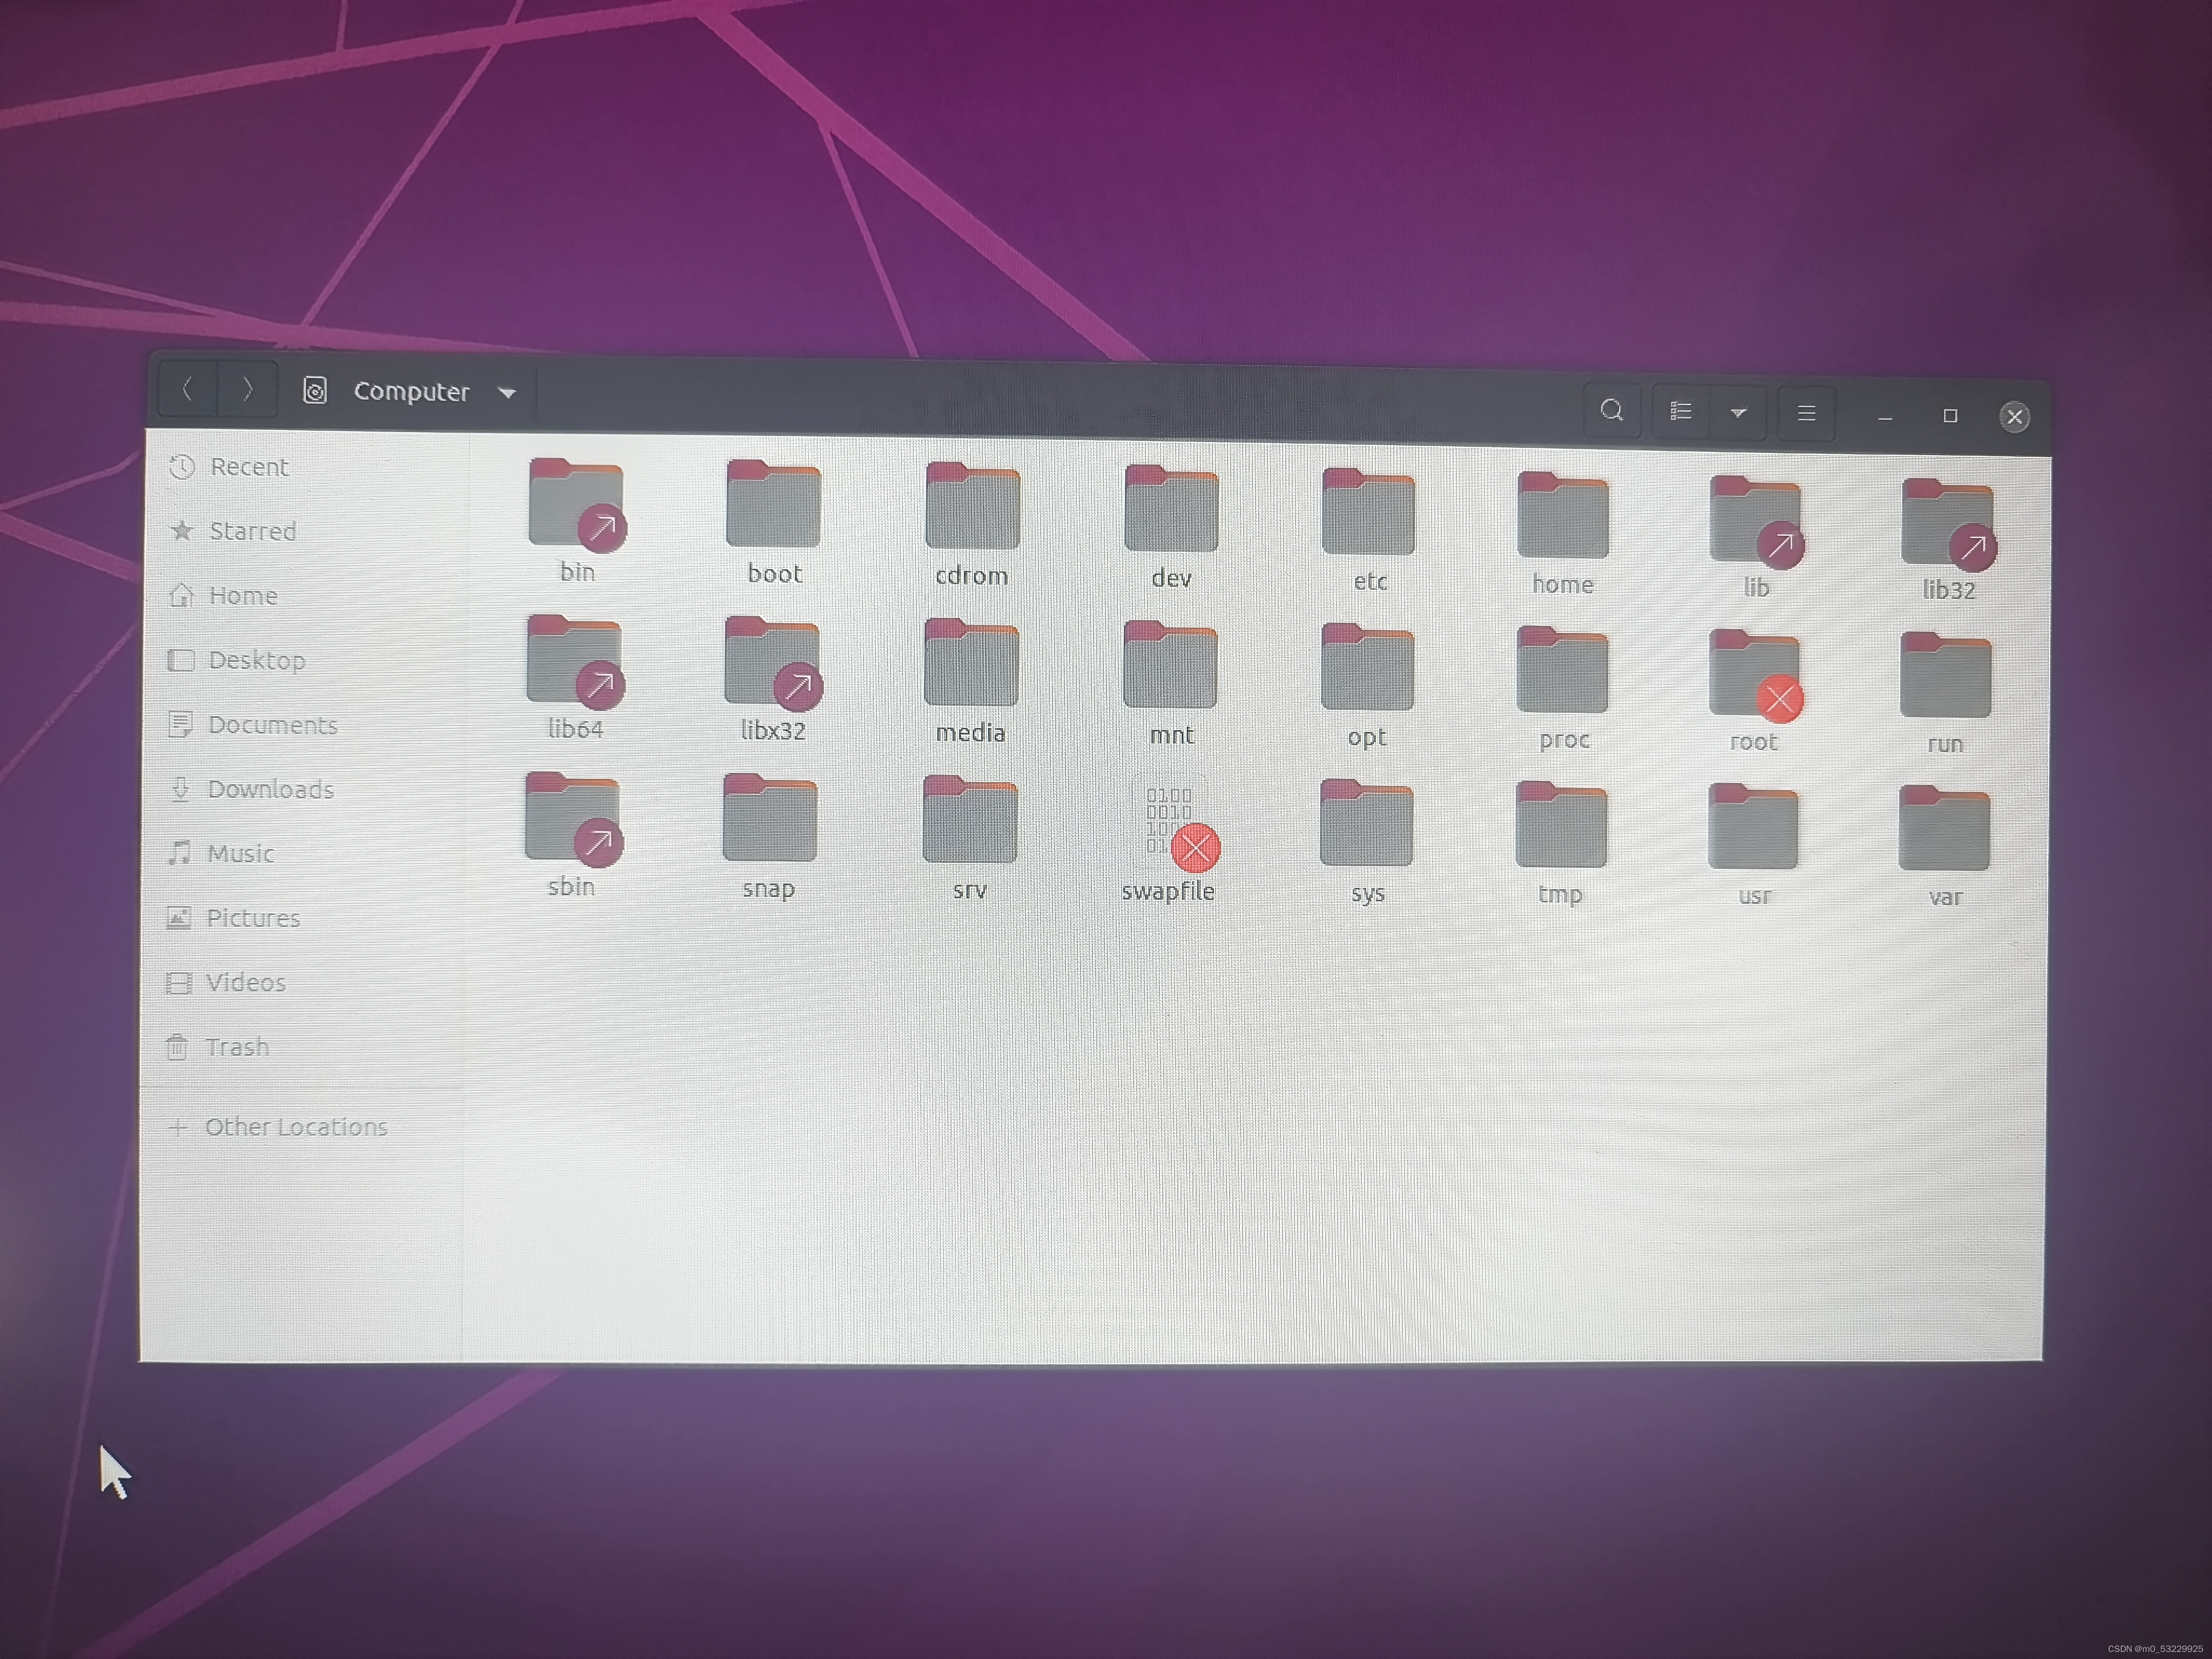This screenshot has height=1659, width=2212.
Task: Maximize the Files window
Action: point(1950,416)
